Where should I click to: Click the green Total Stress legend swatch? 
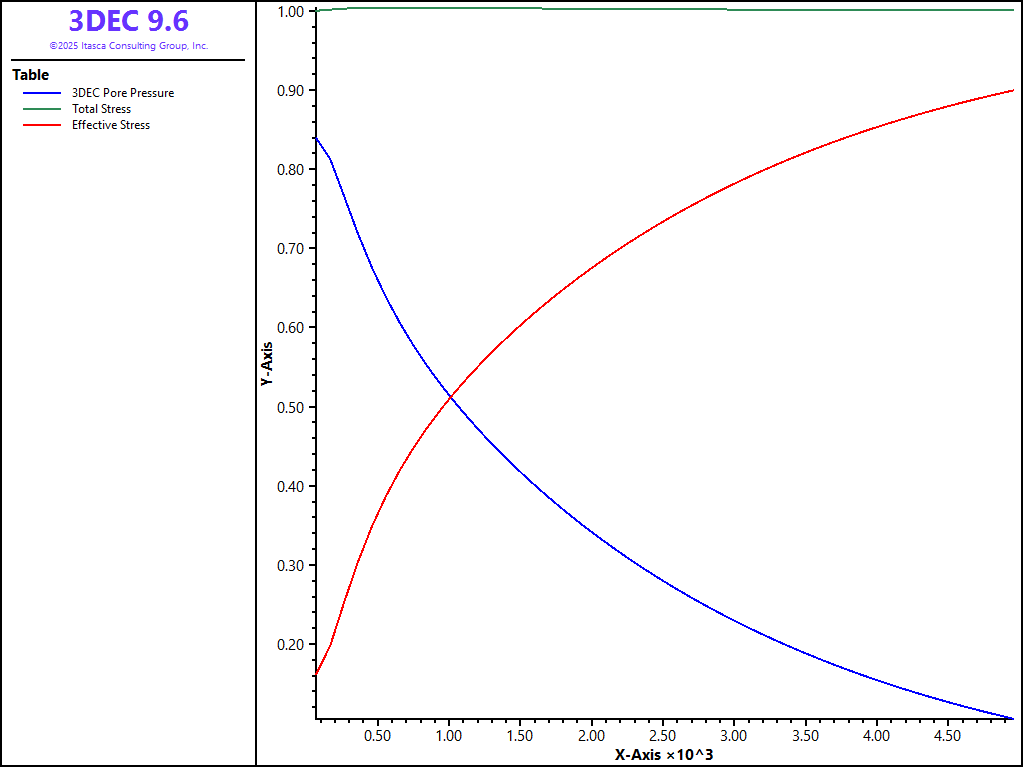click(42, 109)
